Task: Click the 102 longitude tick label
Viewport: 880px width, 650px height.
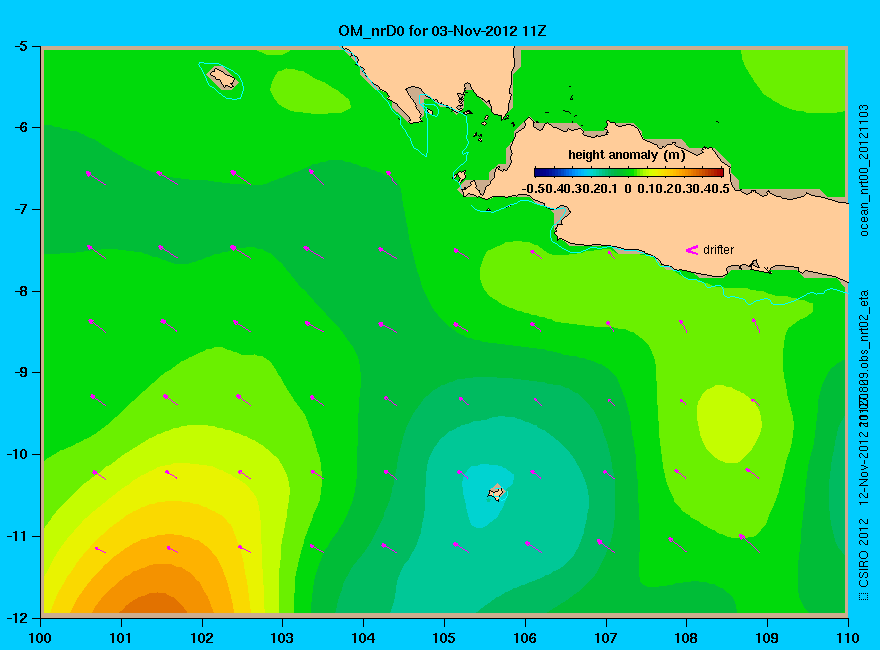Action: pyautogui.click(x=201, y=638)
